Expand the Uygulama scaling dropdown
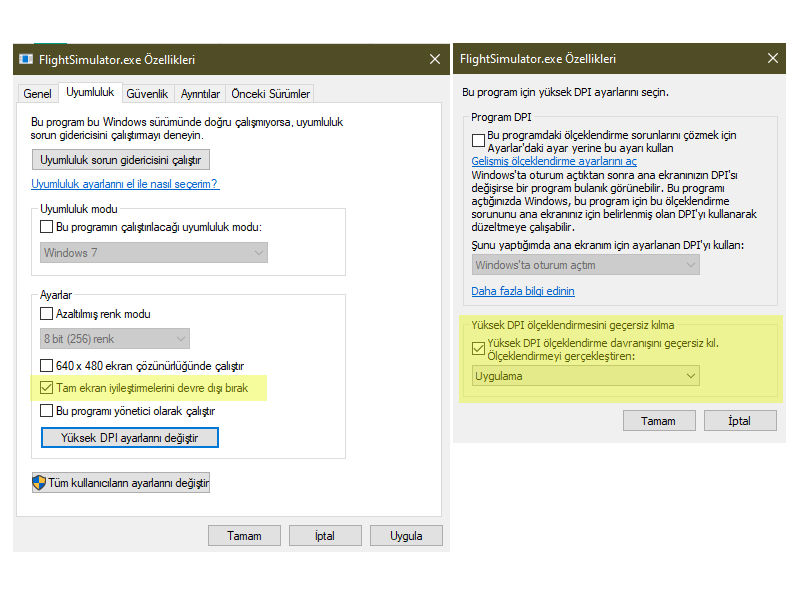 click(585, 376)
